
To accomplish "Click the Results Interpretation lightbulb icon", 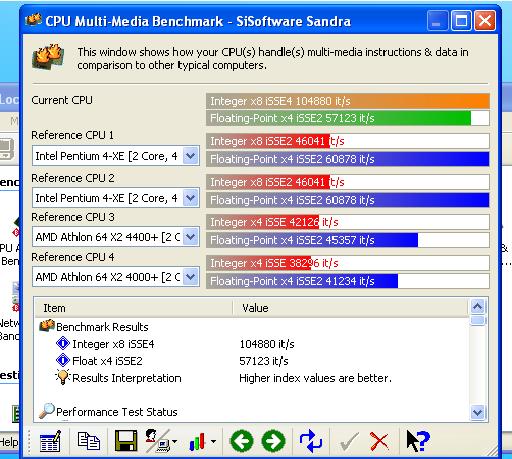I will tap(63, 377).
